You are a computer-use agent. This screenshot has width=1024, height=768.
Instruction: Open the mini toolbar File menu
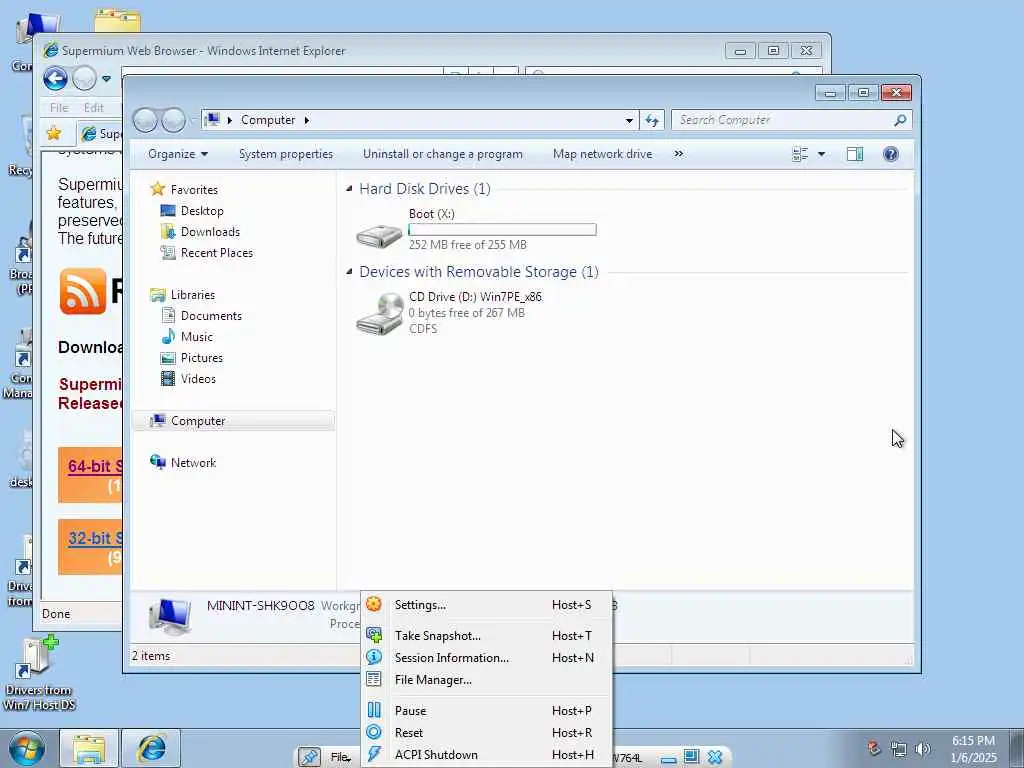point(340,757)
